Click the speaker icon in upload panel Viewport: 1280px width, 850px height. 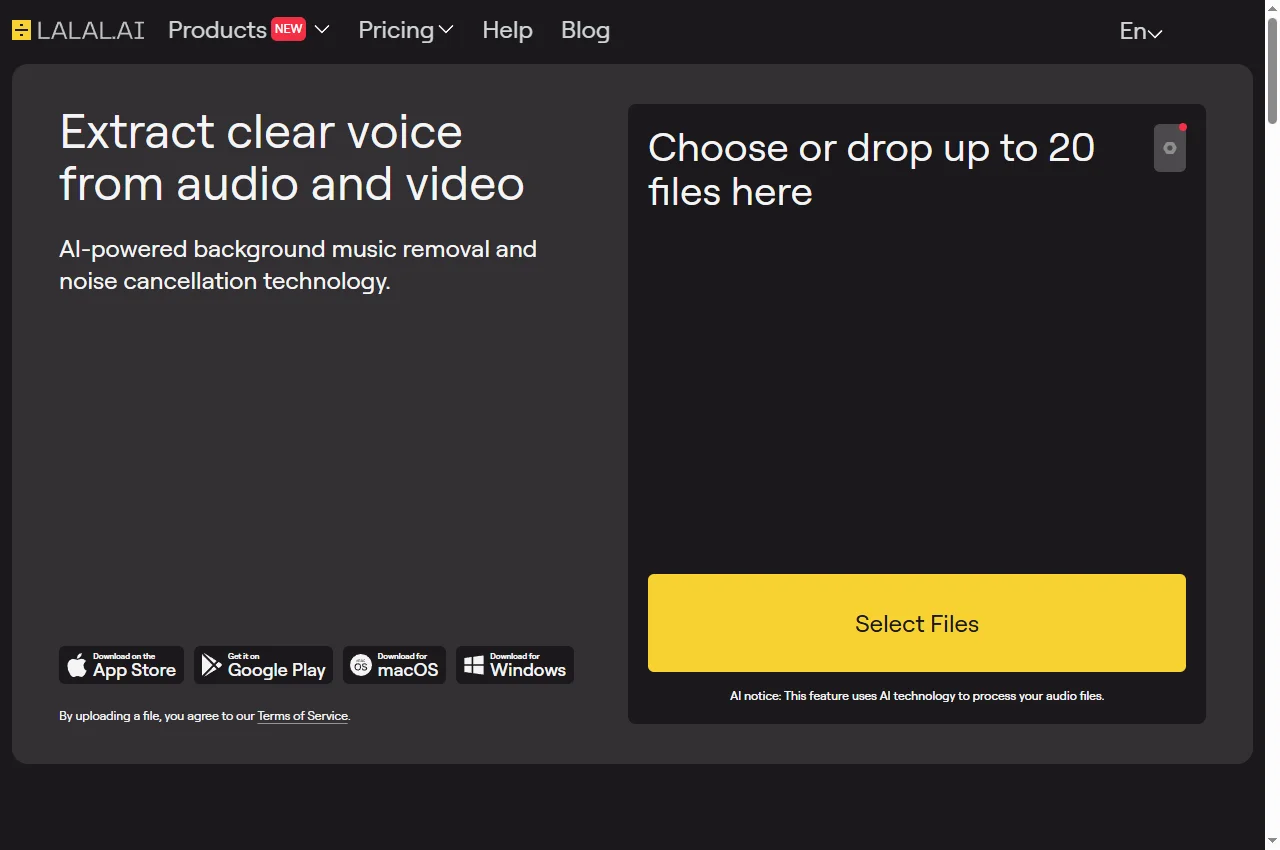tap(1170, 148)
